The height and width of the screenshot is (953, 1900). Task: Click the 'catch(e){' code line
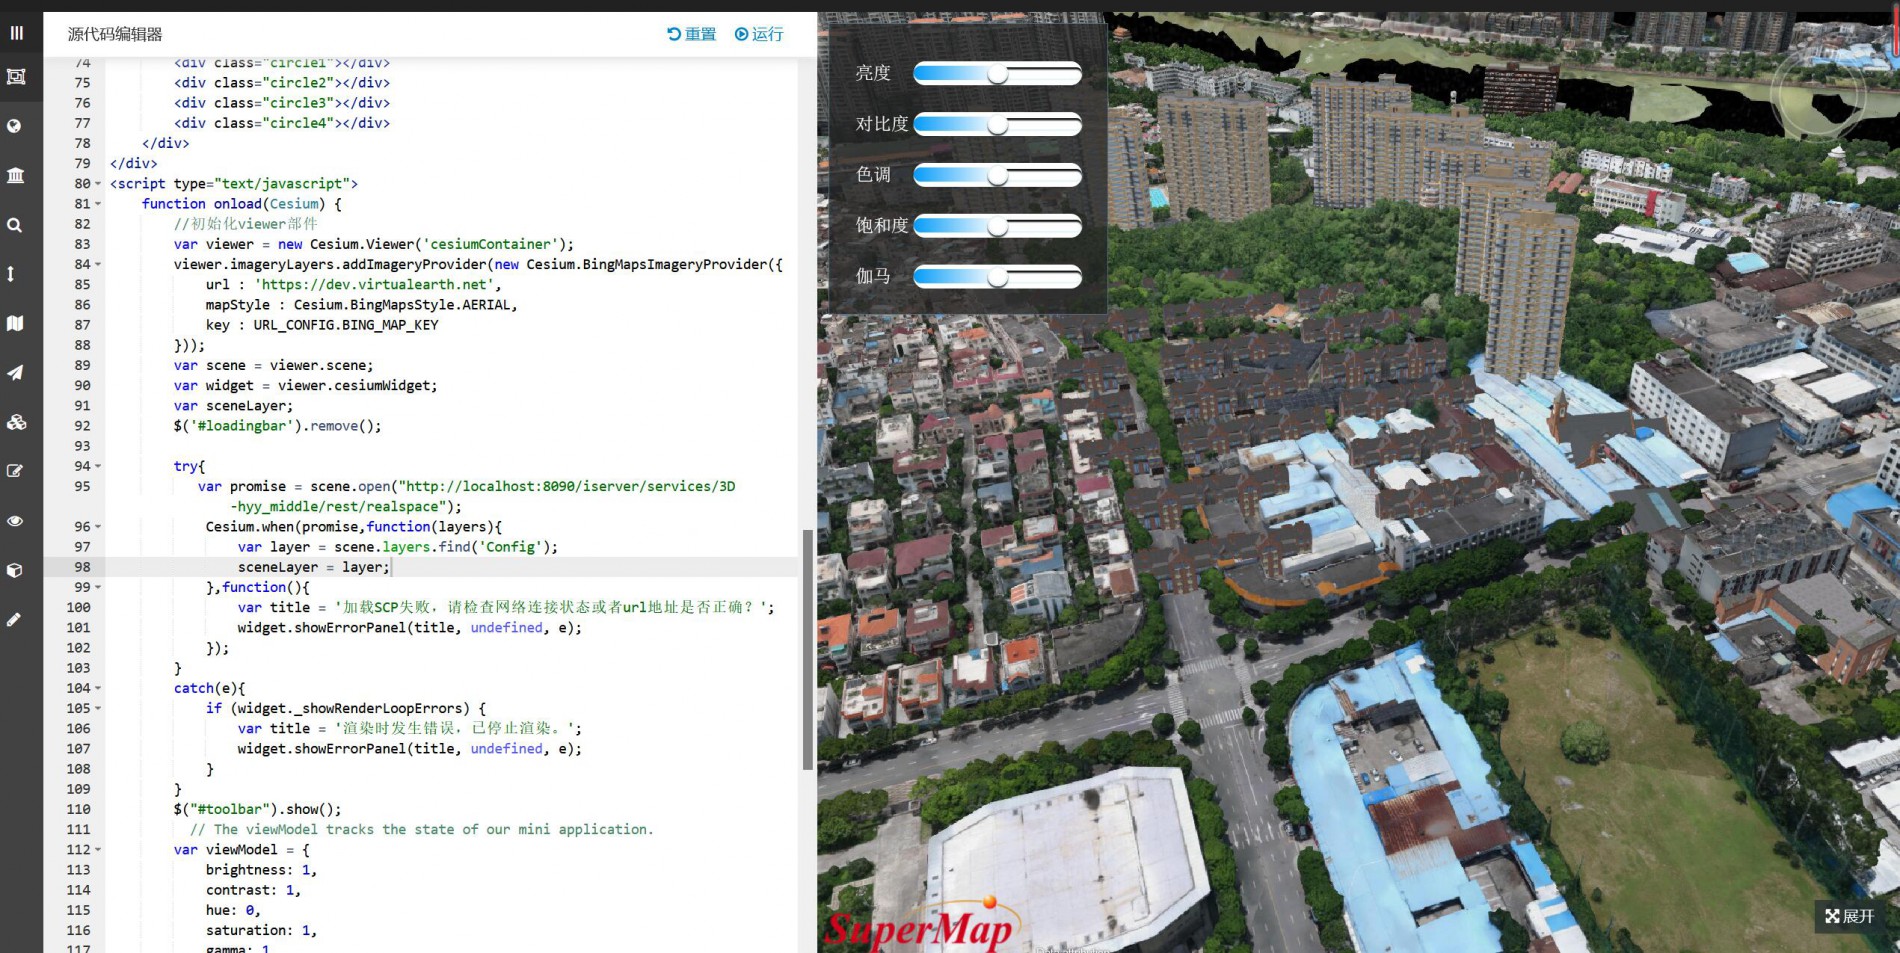tap(209, 688)
